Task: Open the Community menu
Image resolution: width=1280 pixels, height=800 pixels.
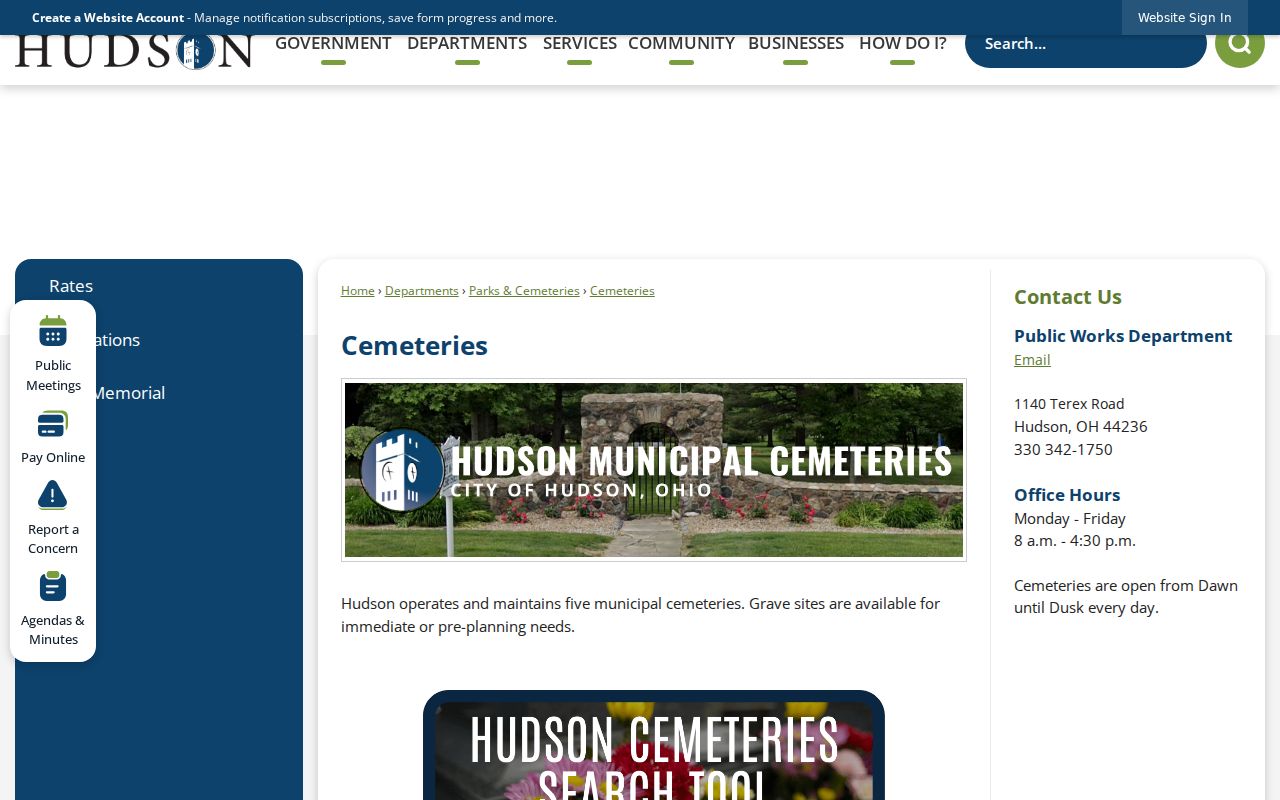Action: 681,43
